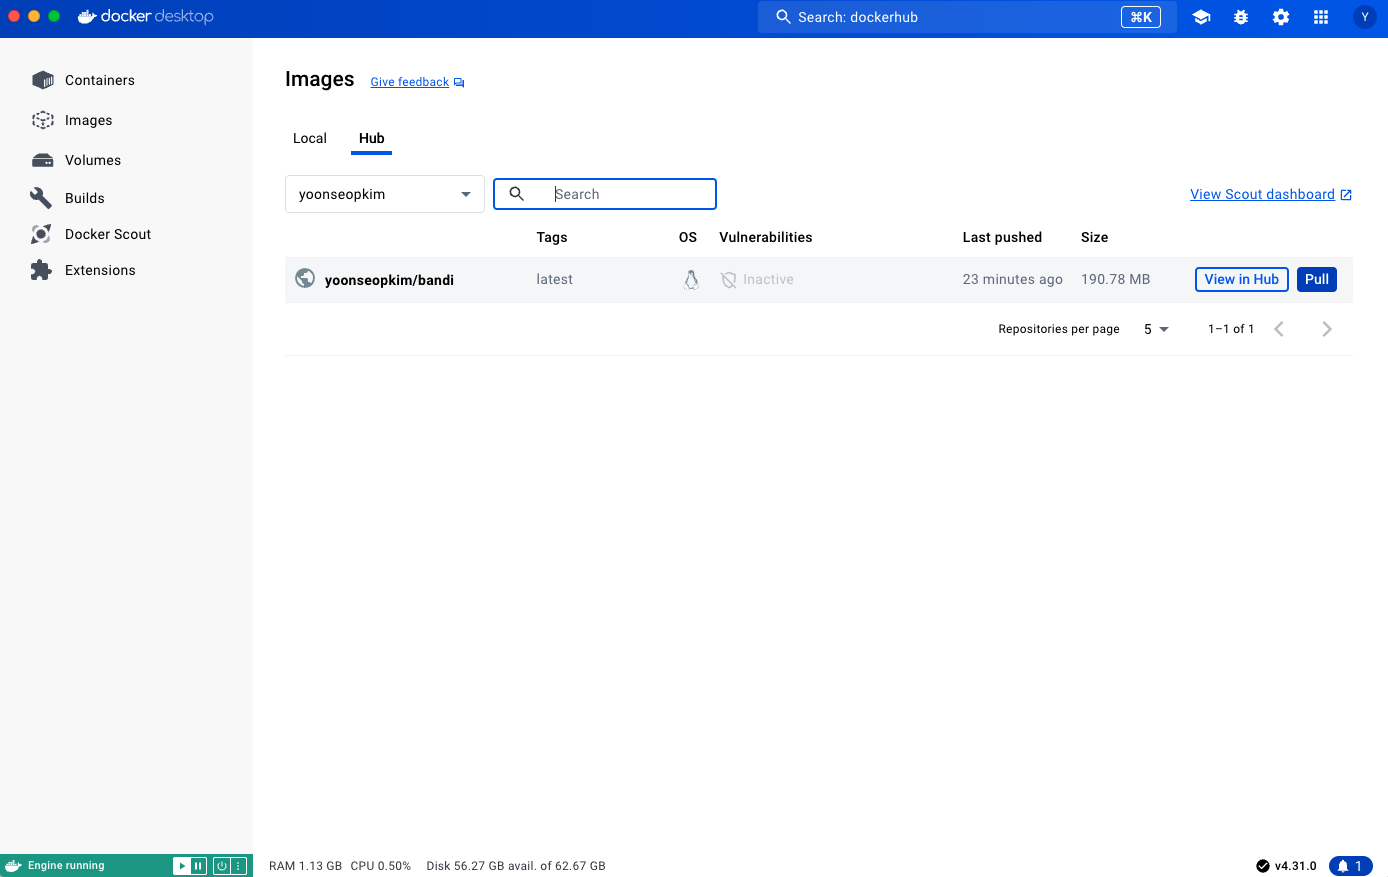Viewport: 1388px width, 877px height.
Task: Click the ⌘K shortcut badge
Action: [1141, 17]
